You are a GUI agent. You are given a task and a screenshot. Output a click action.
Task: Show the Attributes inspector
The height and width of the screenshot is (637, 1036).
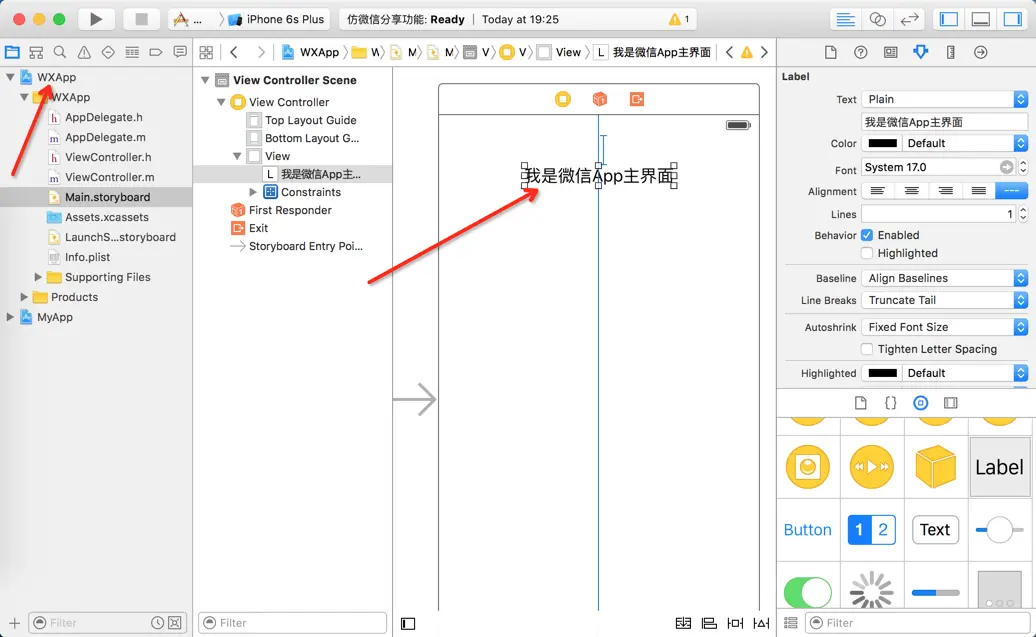pos(920,52)
